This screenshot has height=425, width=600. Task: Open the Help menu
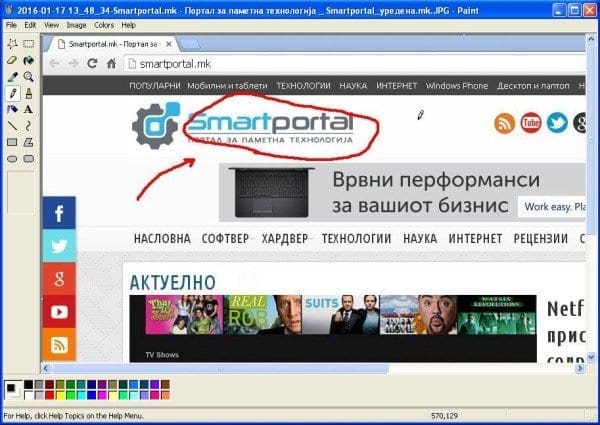[129, 25]
